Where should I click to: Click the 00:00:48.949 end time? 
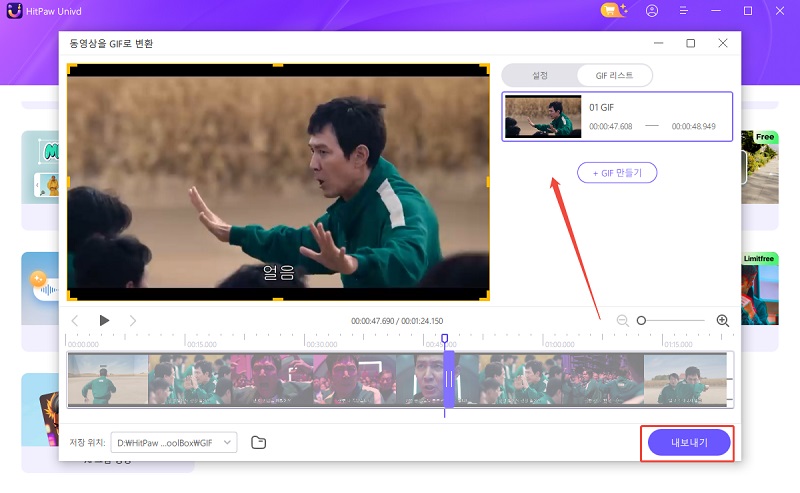(693, 127)
